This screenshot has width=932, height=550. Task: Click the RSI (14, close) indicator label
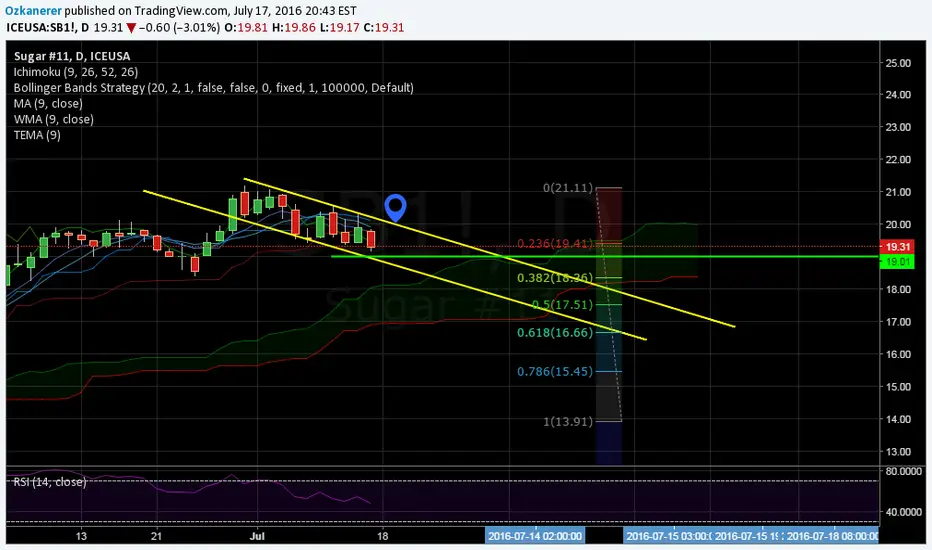(x=50, y=482)
